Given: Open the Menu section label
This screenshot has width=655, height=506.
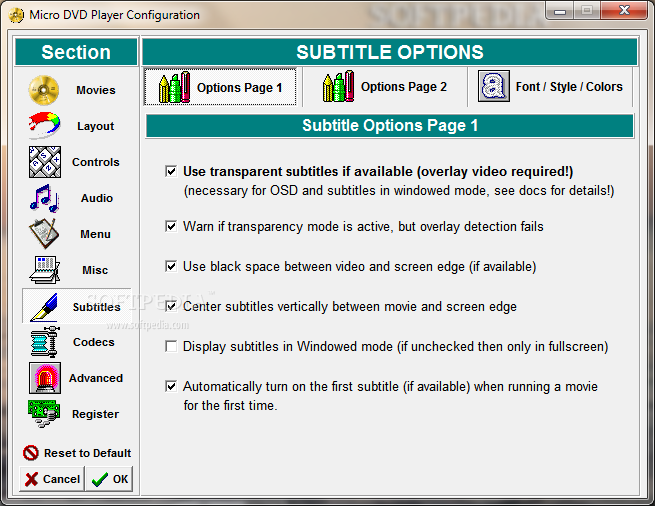Looking at the screenshot, I should [96, 234].
